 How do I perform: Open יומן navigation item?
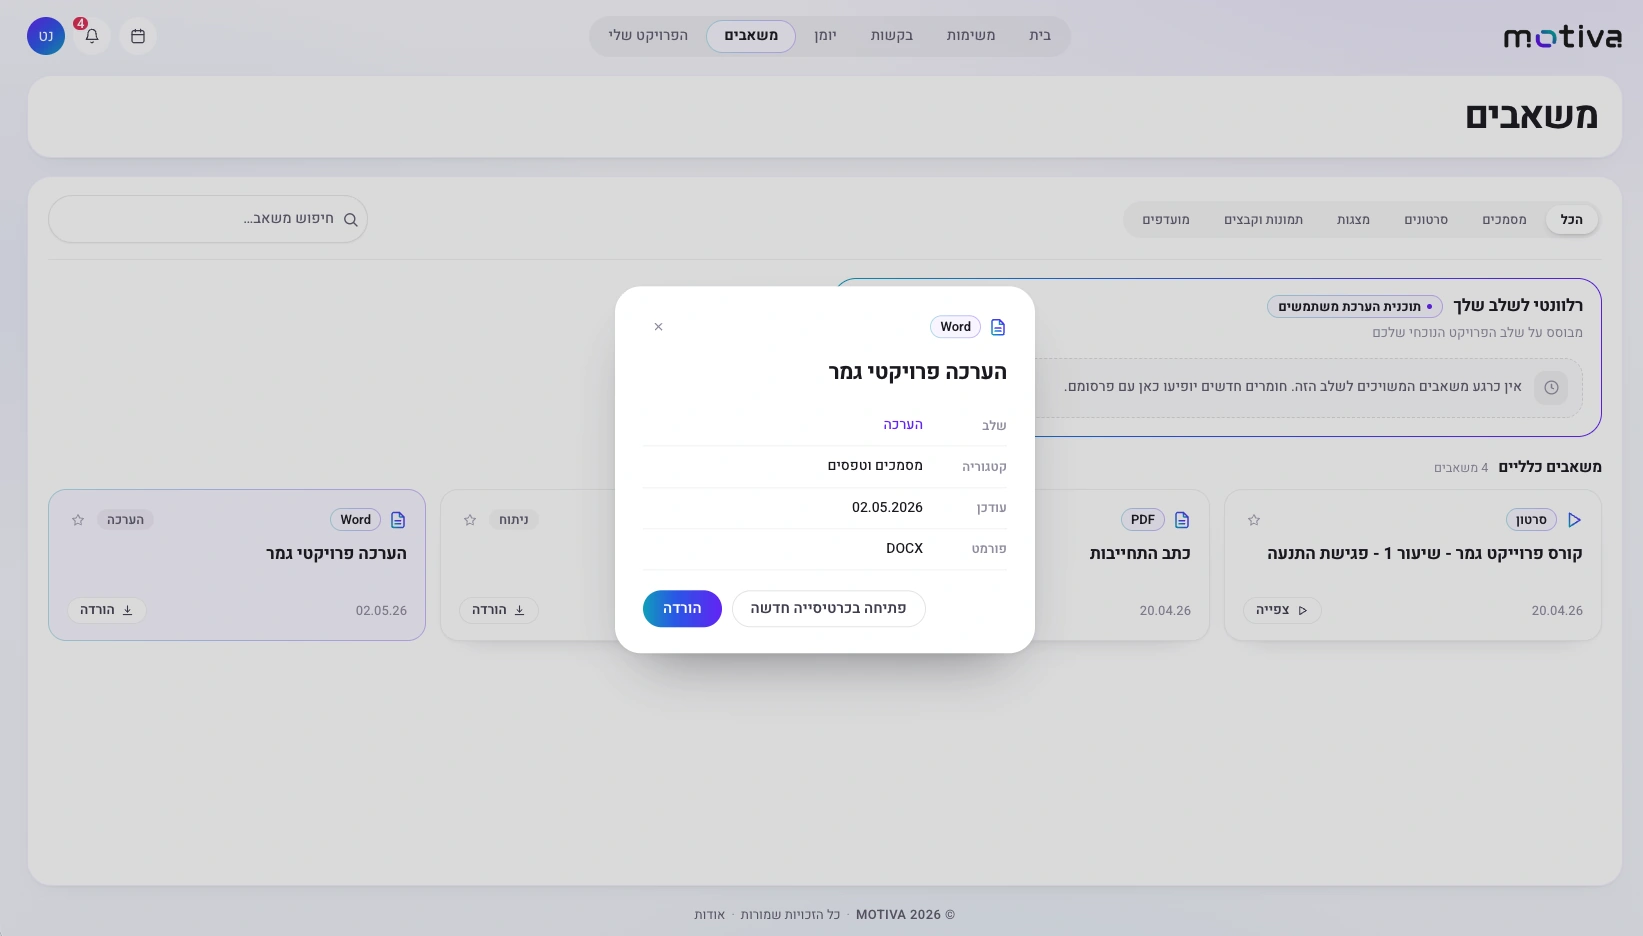pos(825,36)
